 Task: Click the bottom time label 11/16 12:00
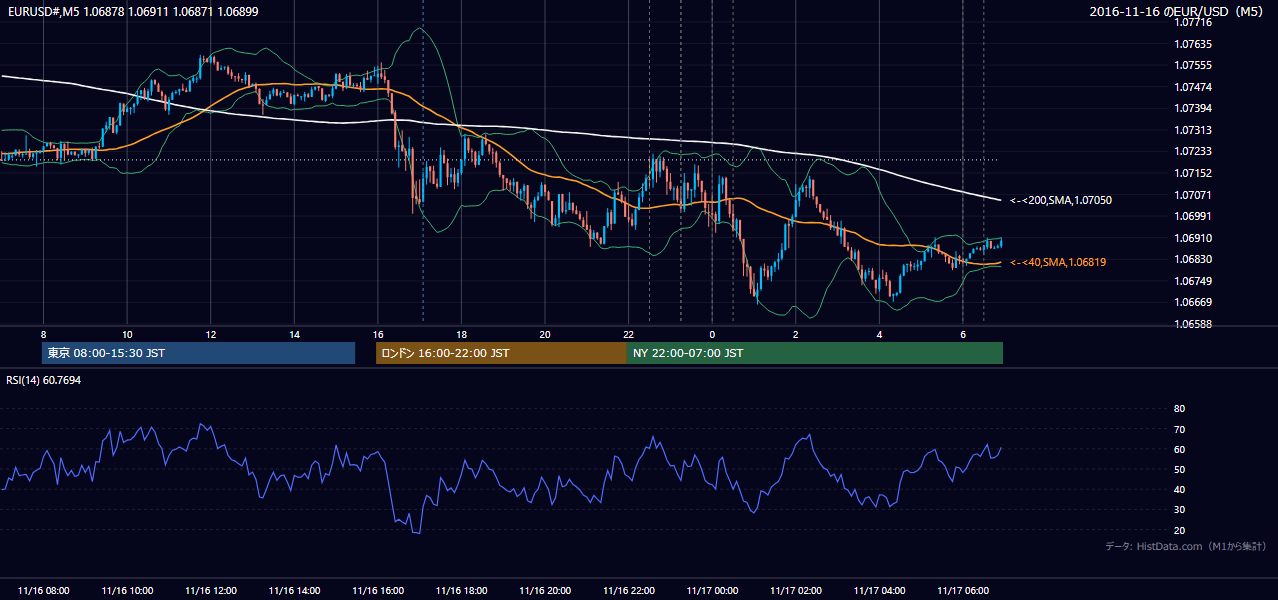[x=210, y=591]
